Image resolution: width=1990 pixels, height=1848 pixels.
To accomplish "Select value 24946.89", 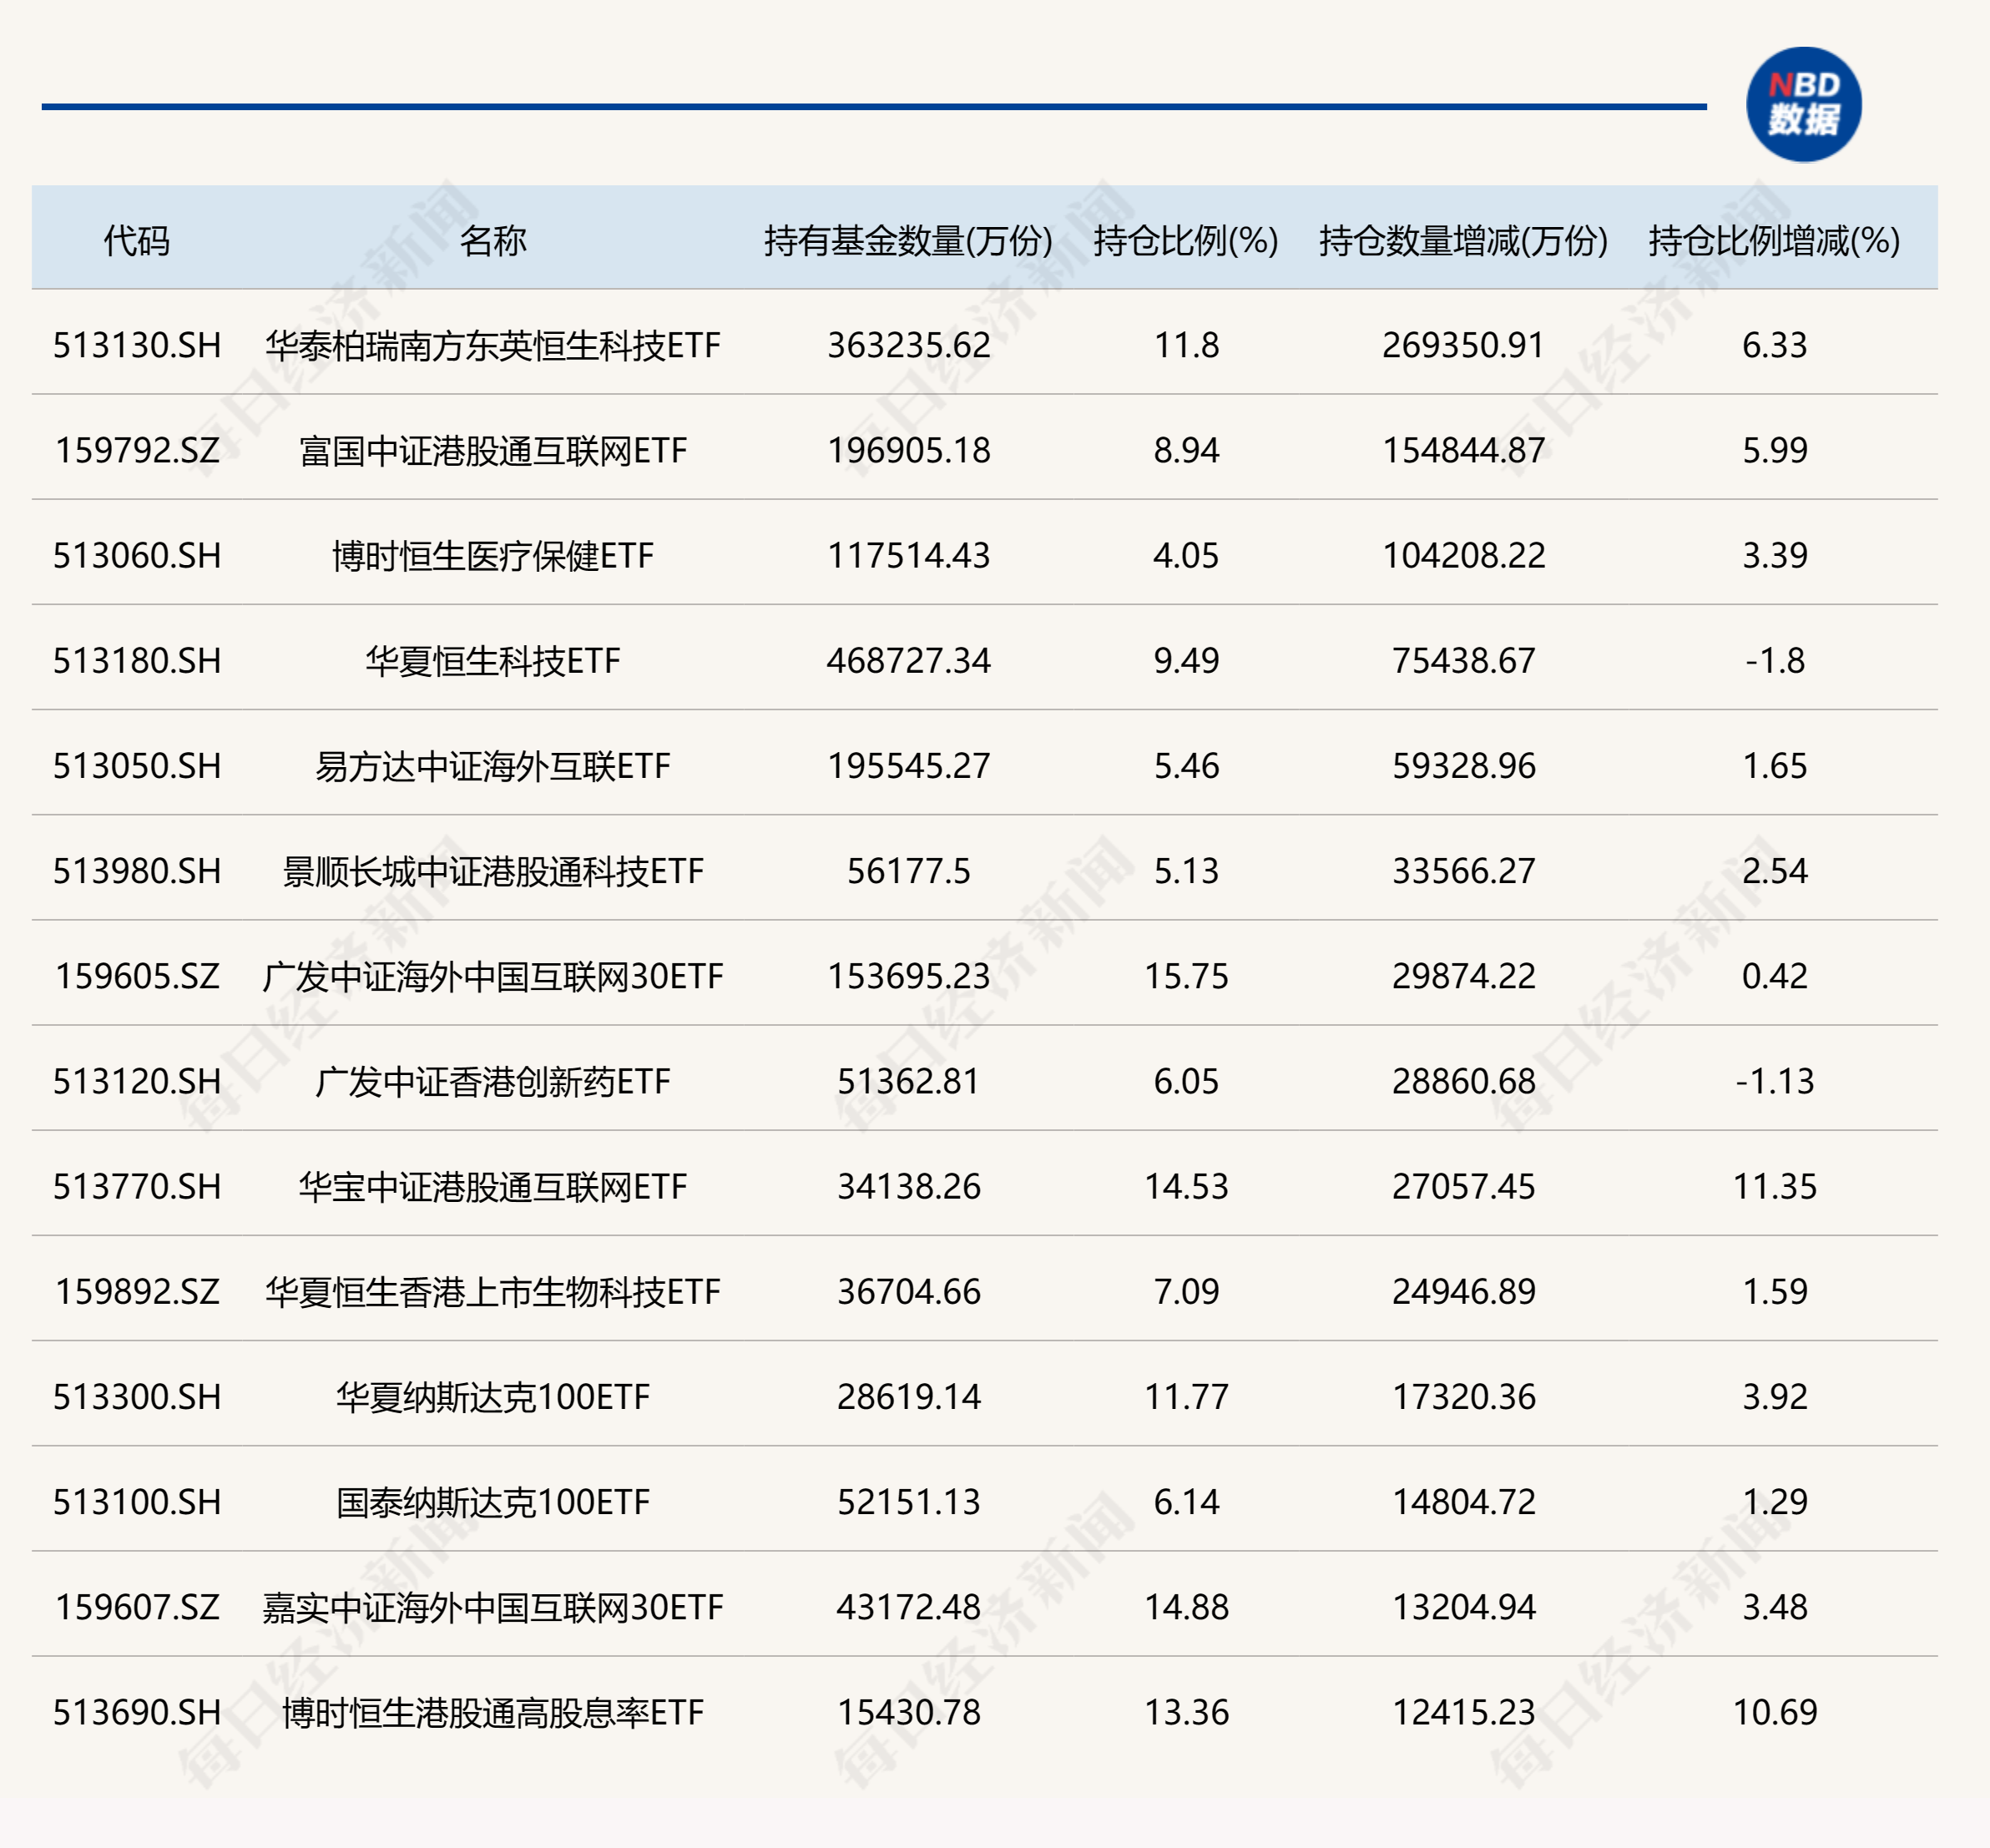I will (x=1463, y=1291).
